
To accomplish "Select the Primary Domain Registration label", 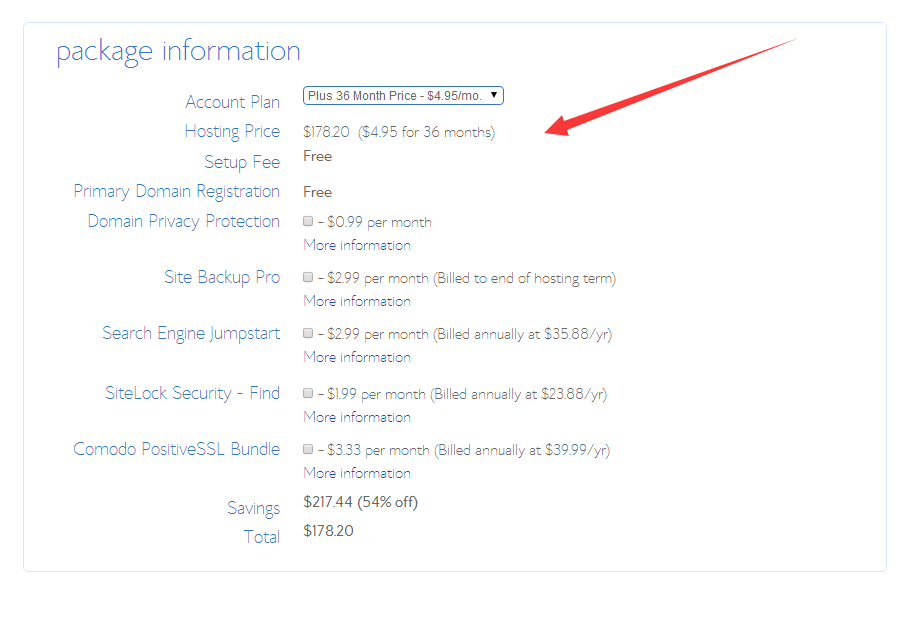I will click(x=177, y=191).
